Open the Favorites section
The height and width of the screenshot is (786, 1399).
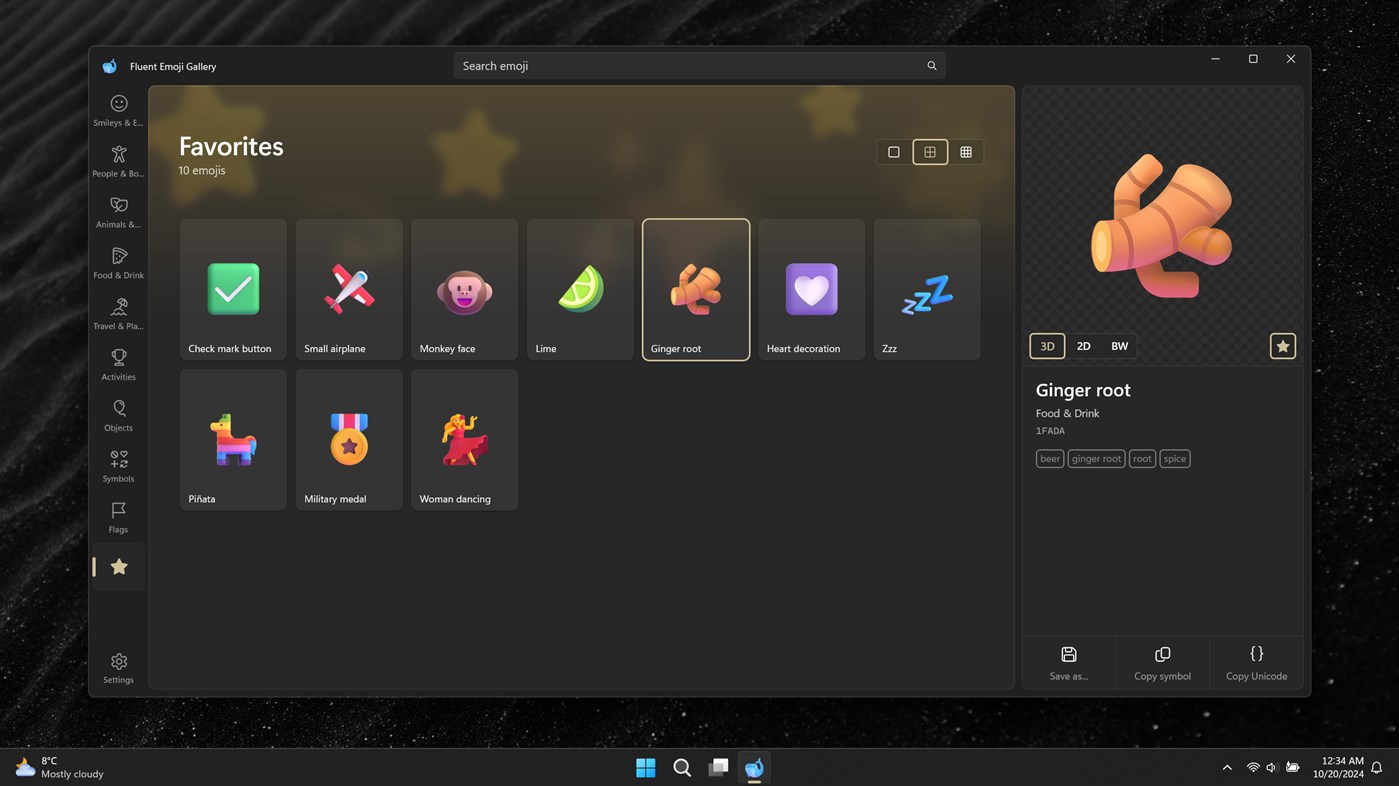click(x=118, y=565)
